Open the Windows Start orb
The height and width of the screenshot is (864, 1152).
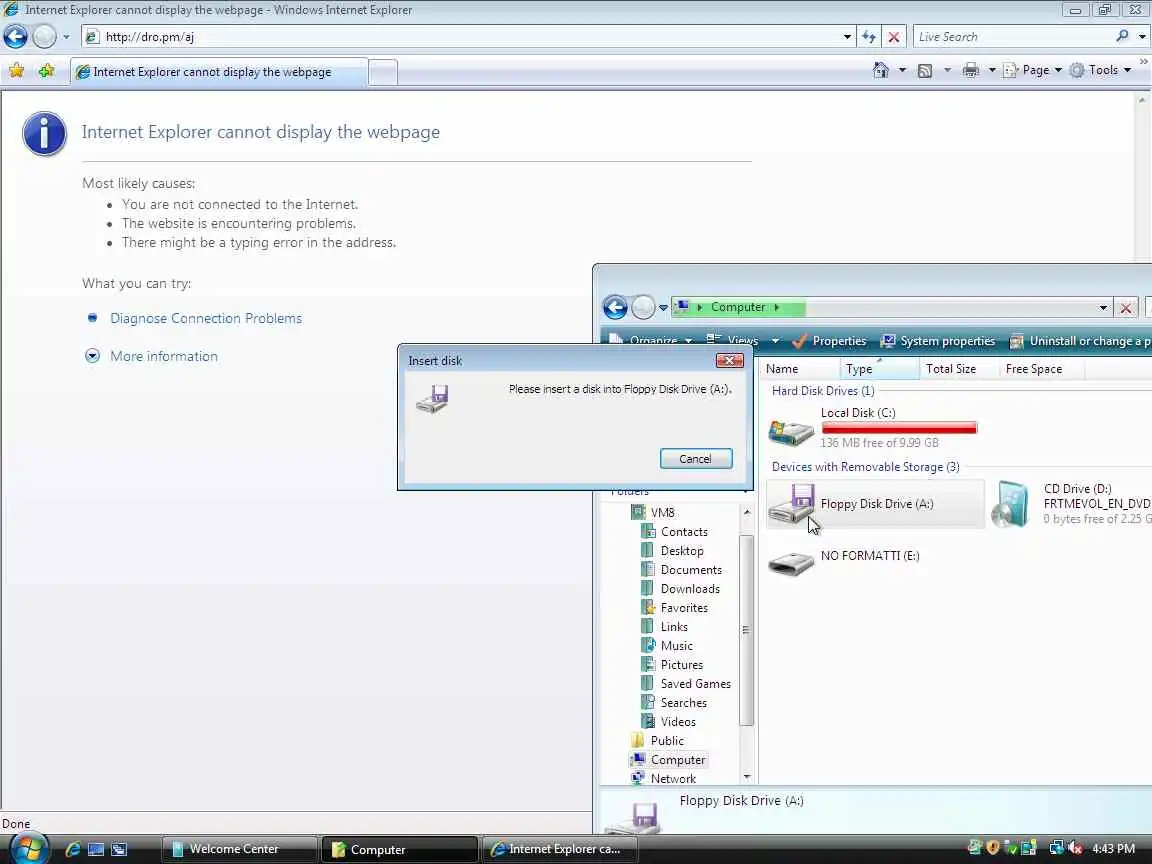[27, 849]
